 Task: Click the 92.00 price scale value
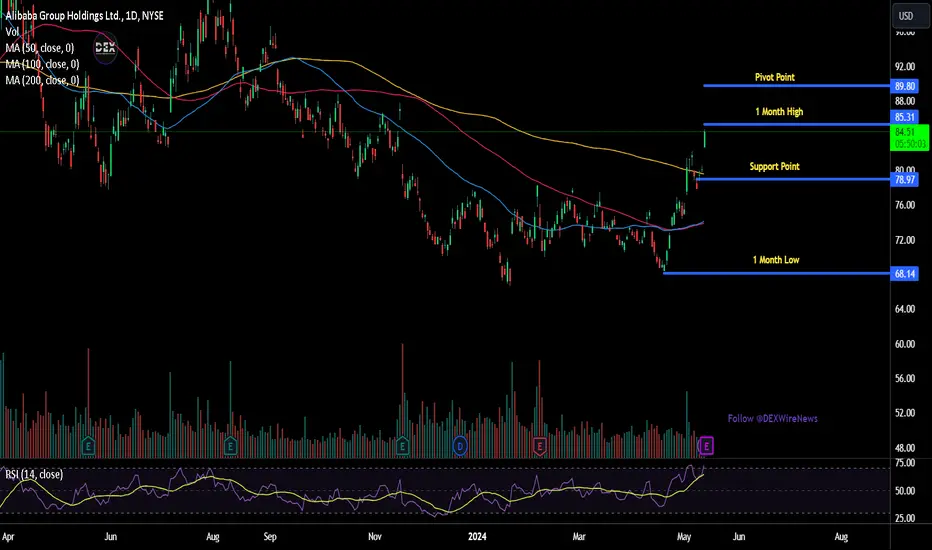coord(905,67)
